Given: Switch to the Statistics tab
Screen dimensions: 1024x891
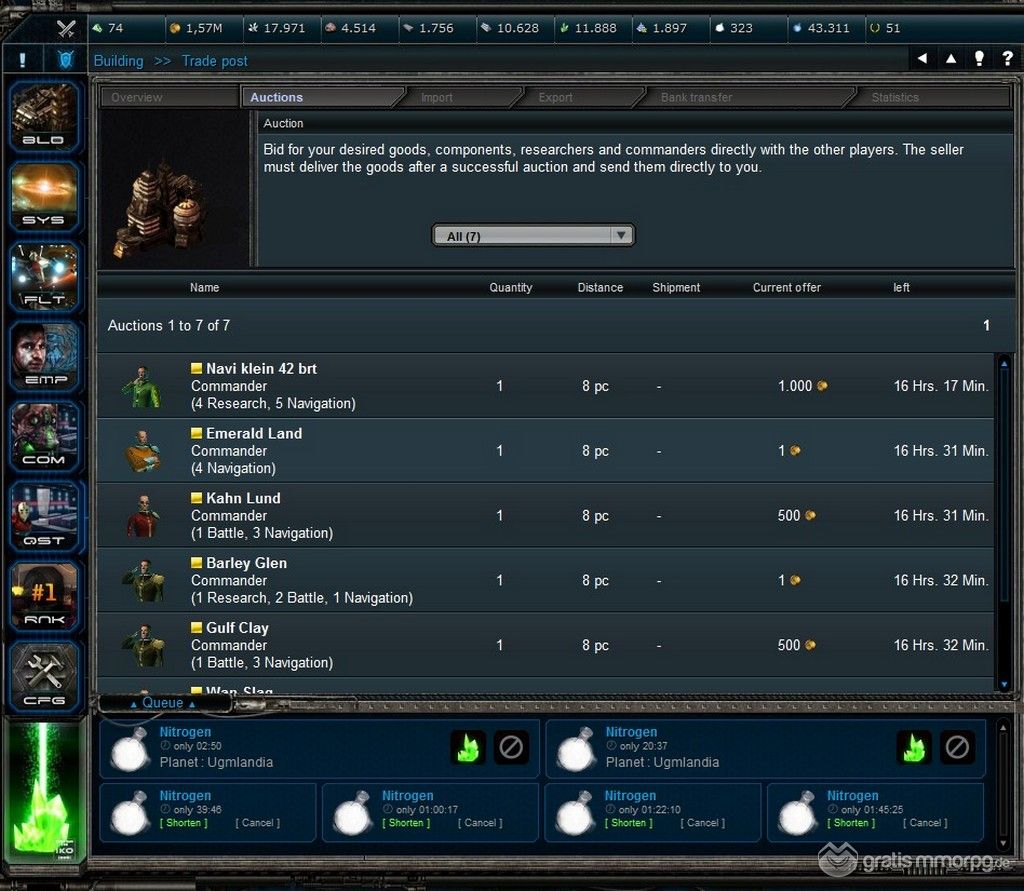Looking at the screenshot, I should [894, 98].
